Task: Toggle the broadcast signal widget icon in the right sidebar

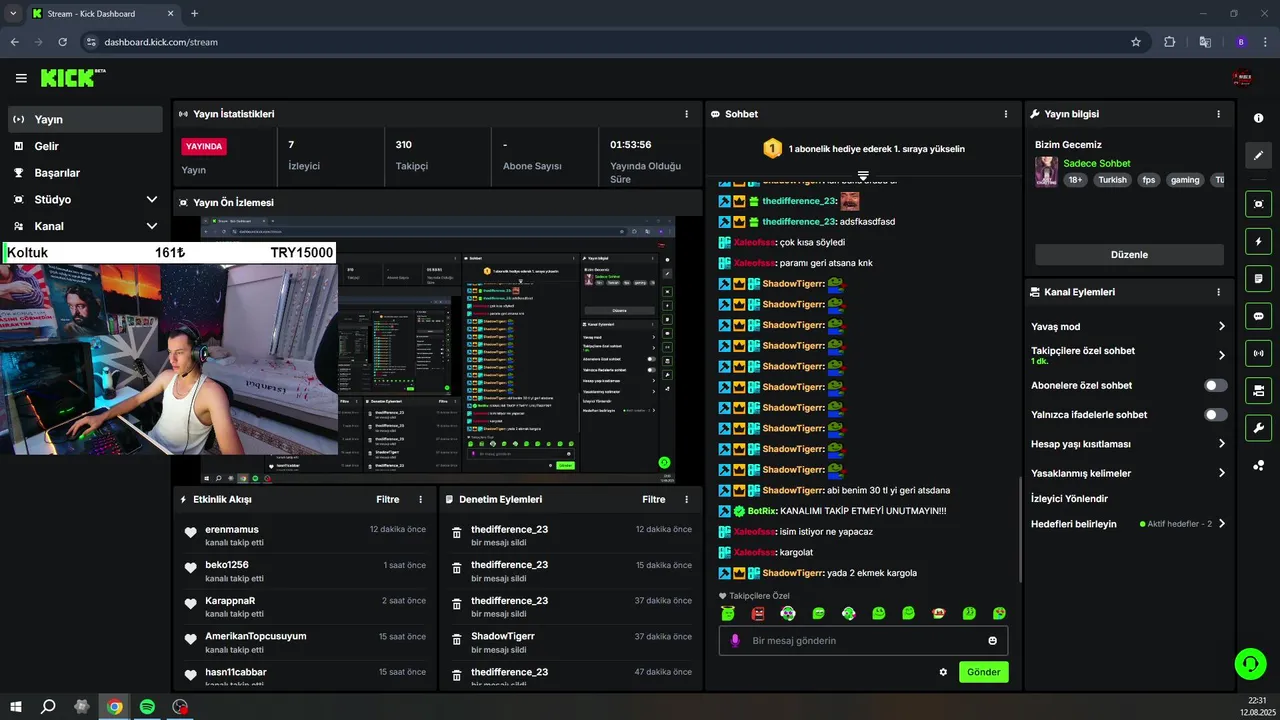Action: (x=1258, y=353)
